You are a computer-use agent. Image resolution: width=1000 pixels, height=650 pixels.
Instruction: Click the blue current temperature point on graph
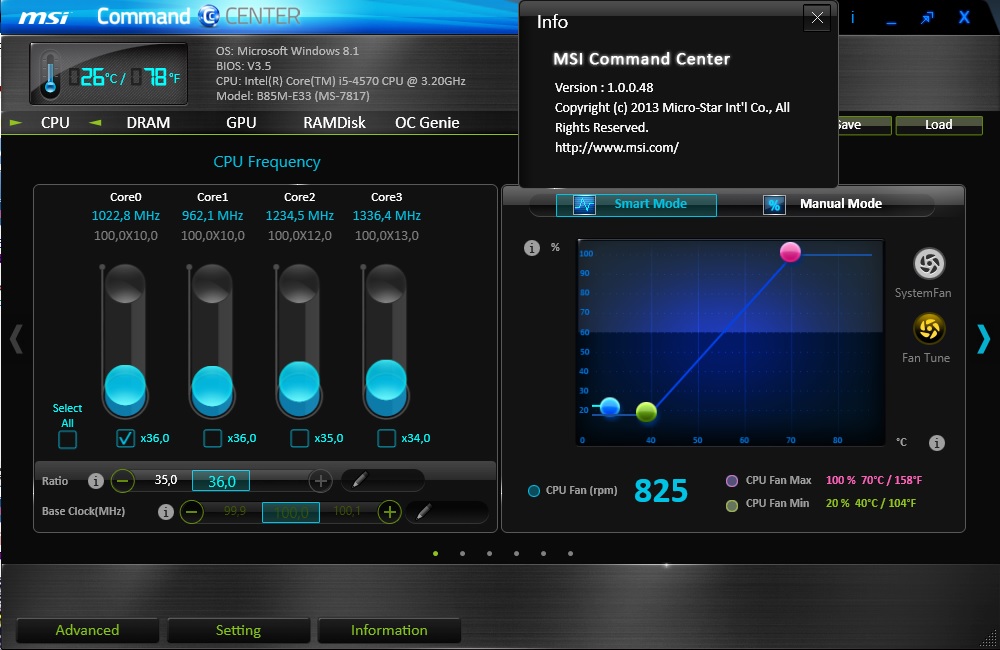tap(610, 407)
